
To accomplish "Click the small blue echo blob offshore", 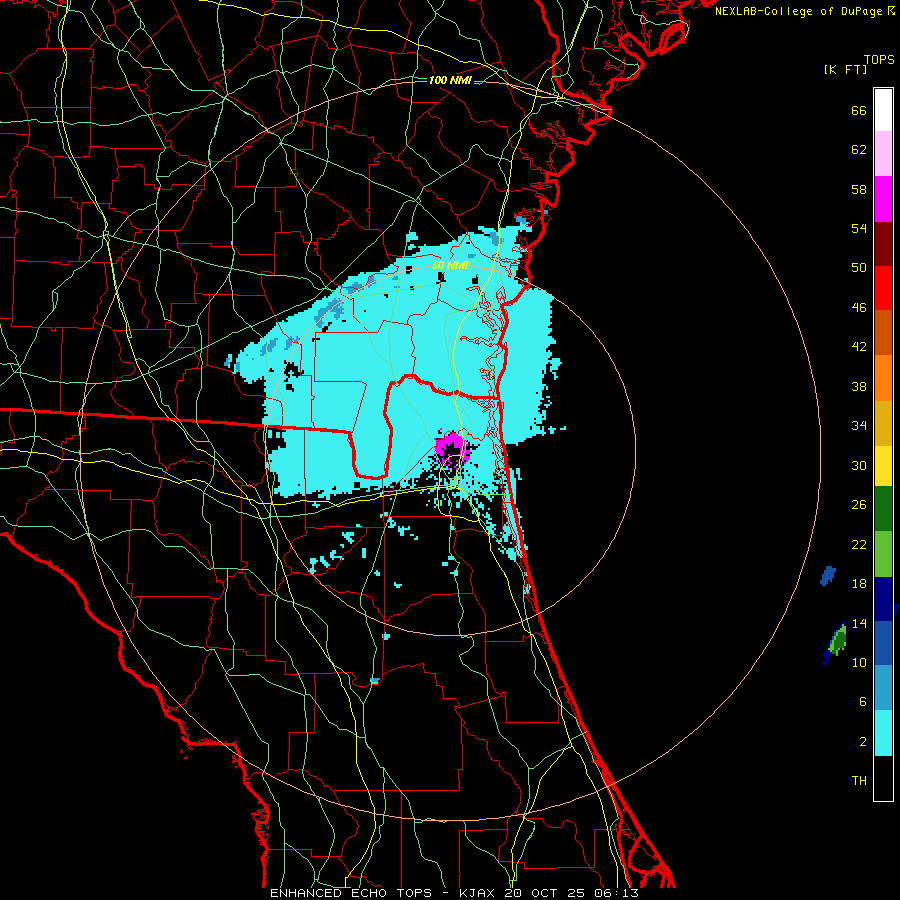I will point(828,575).
